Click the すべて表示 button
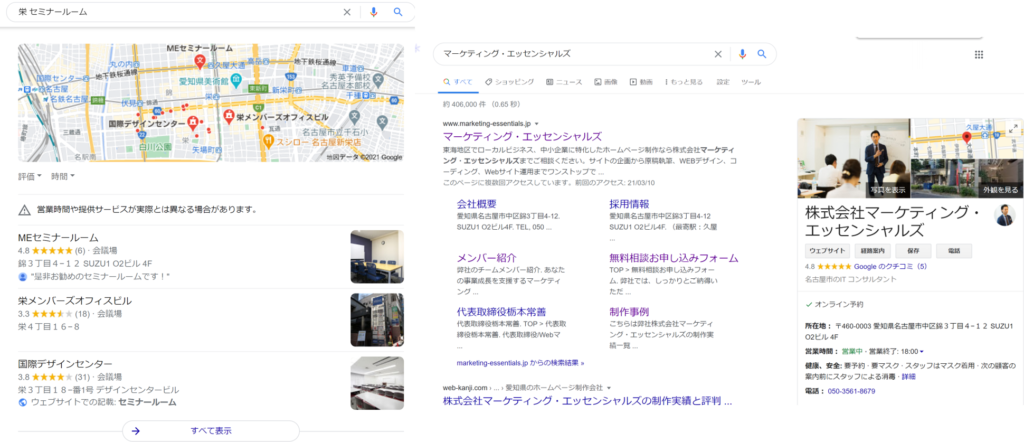The width and height of the screenshot is (1024, 442). (211, 431)
